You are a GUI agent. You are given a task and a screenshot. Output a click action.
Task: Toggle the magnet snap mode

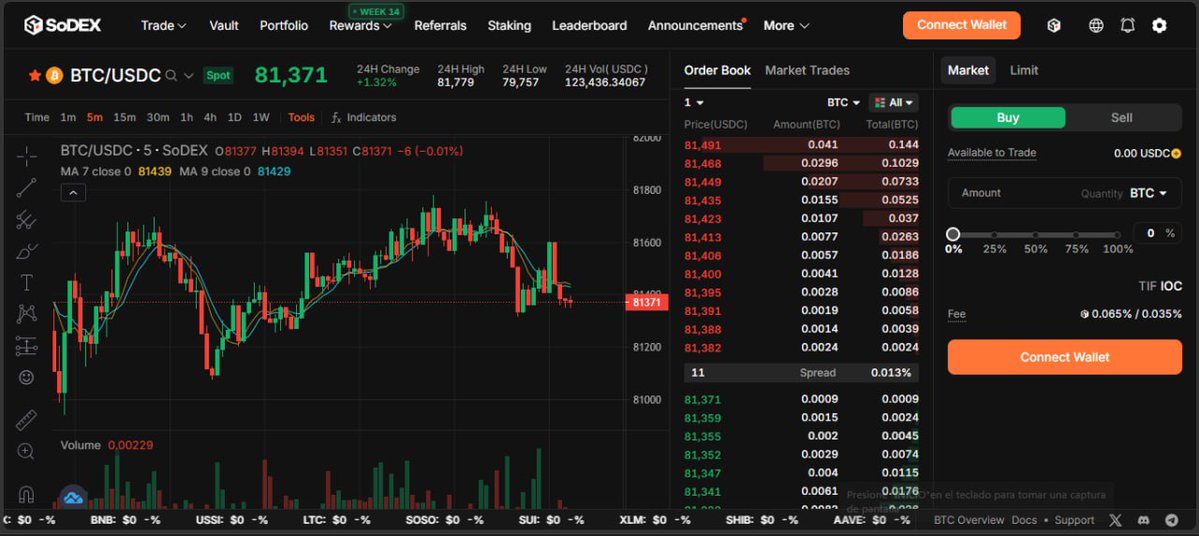click(x=27, y=494)
